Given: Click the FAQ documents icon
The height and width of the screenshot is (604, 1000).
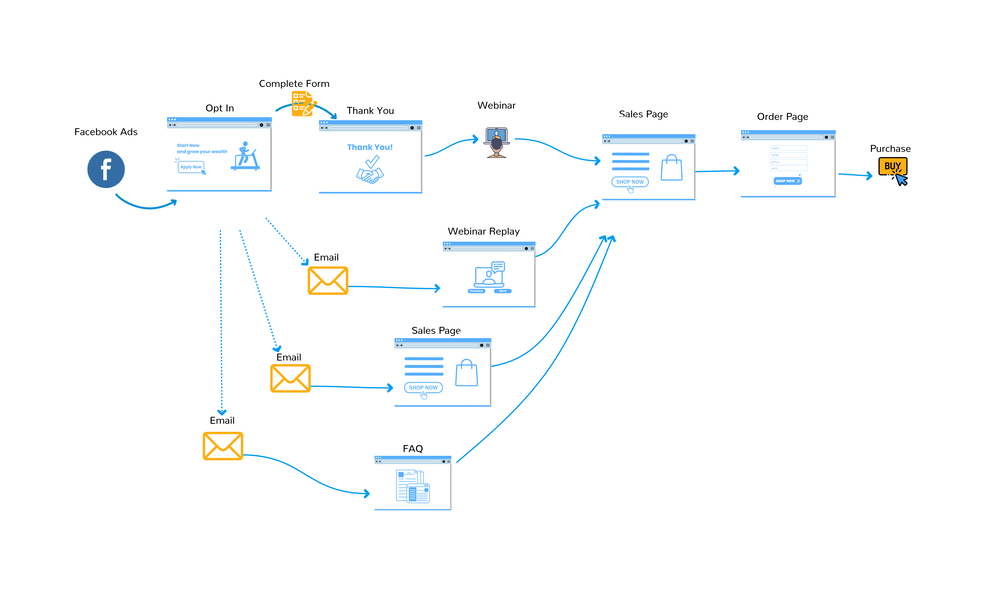Looking at the screenshot, I should (412, 488).
